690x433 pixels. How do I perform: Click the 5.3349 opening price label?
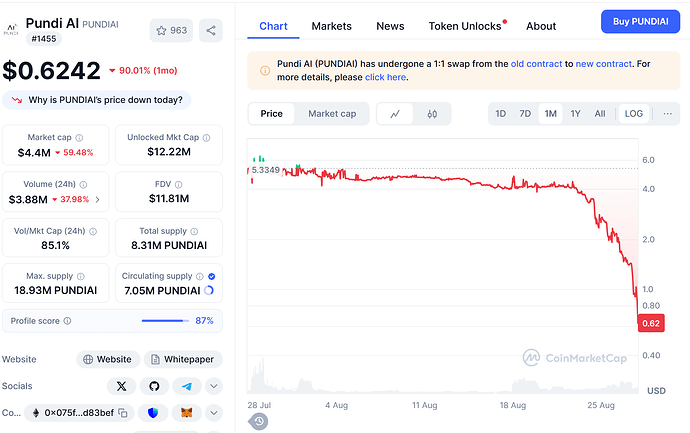(265, 170)
